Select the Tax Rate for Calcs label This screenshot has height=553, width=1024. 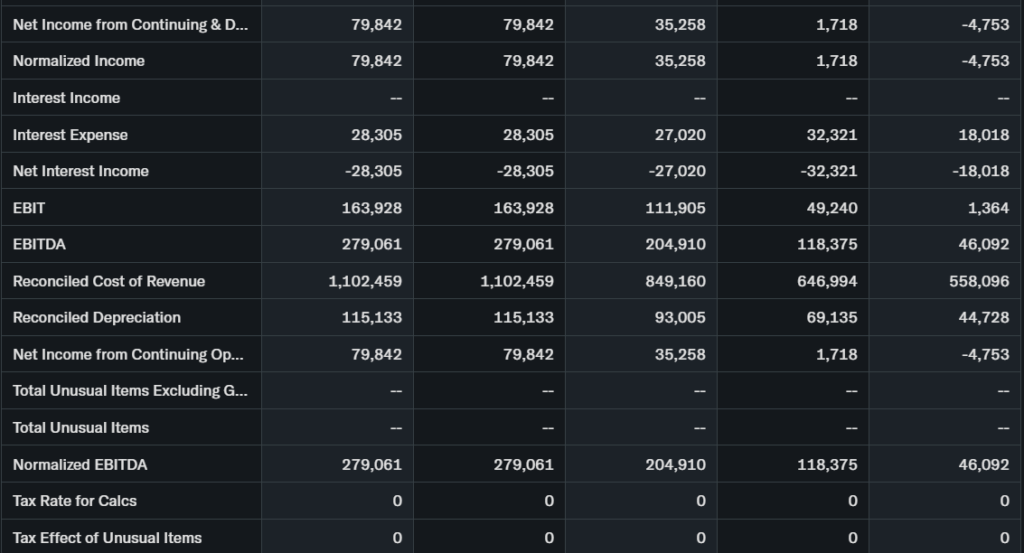click(75, 501)
